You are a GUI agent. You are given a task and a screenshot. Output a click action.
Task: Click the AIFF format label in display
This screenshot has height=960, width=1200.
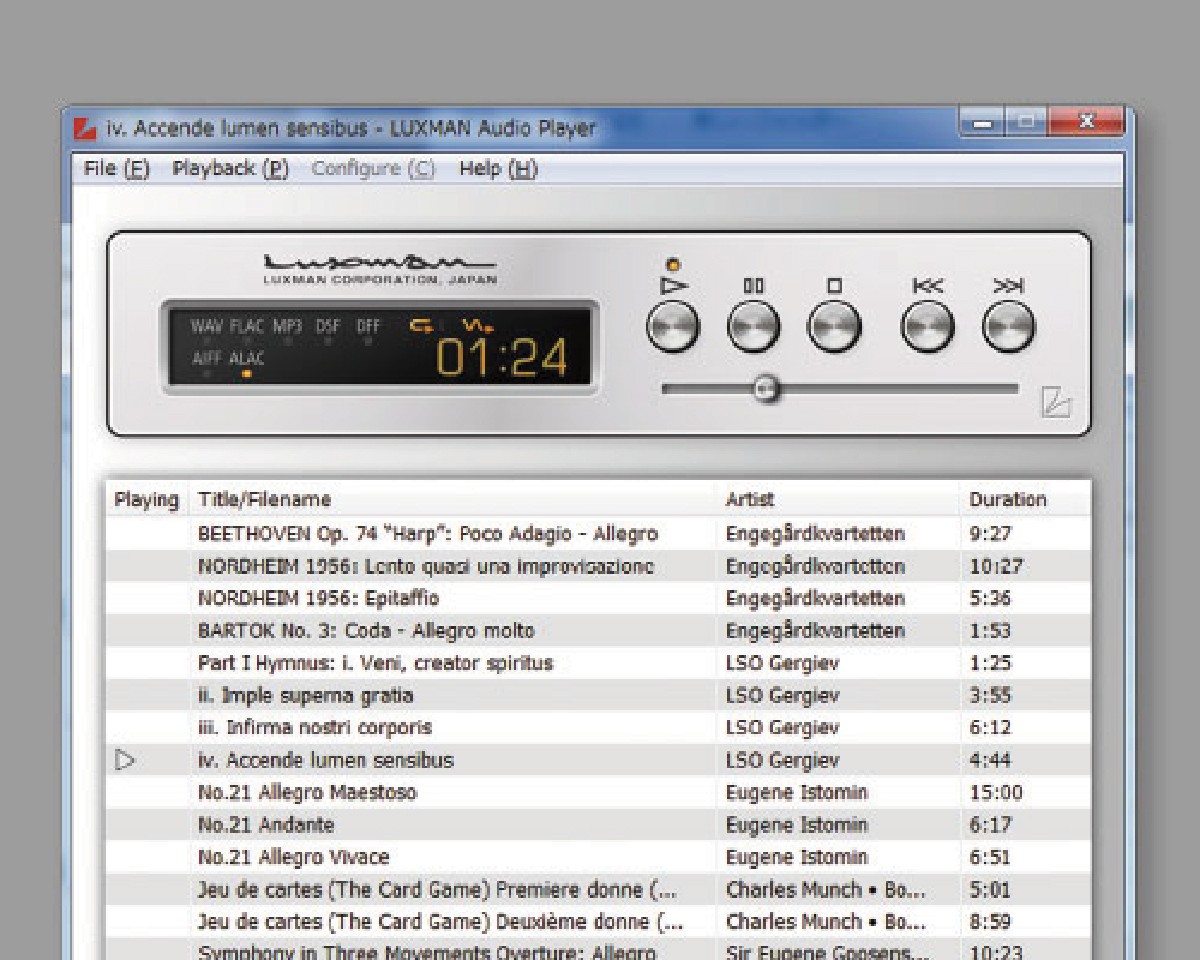pyautogui.click(x=207, y=357)
